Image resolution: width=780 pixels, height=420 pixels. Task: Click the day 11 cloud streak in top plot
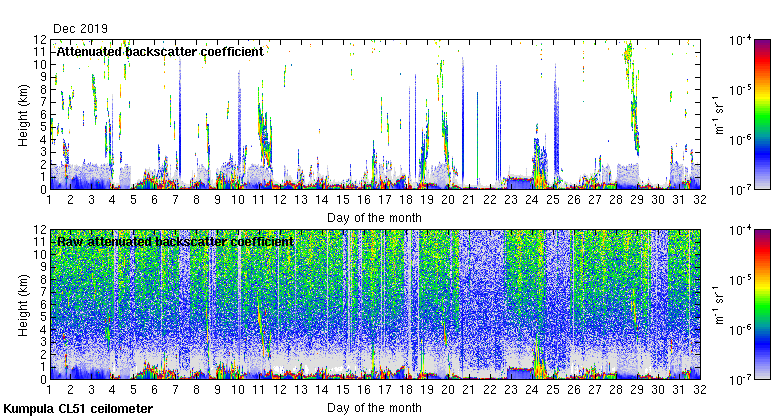coord(264,130)
